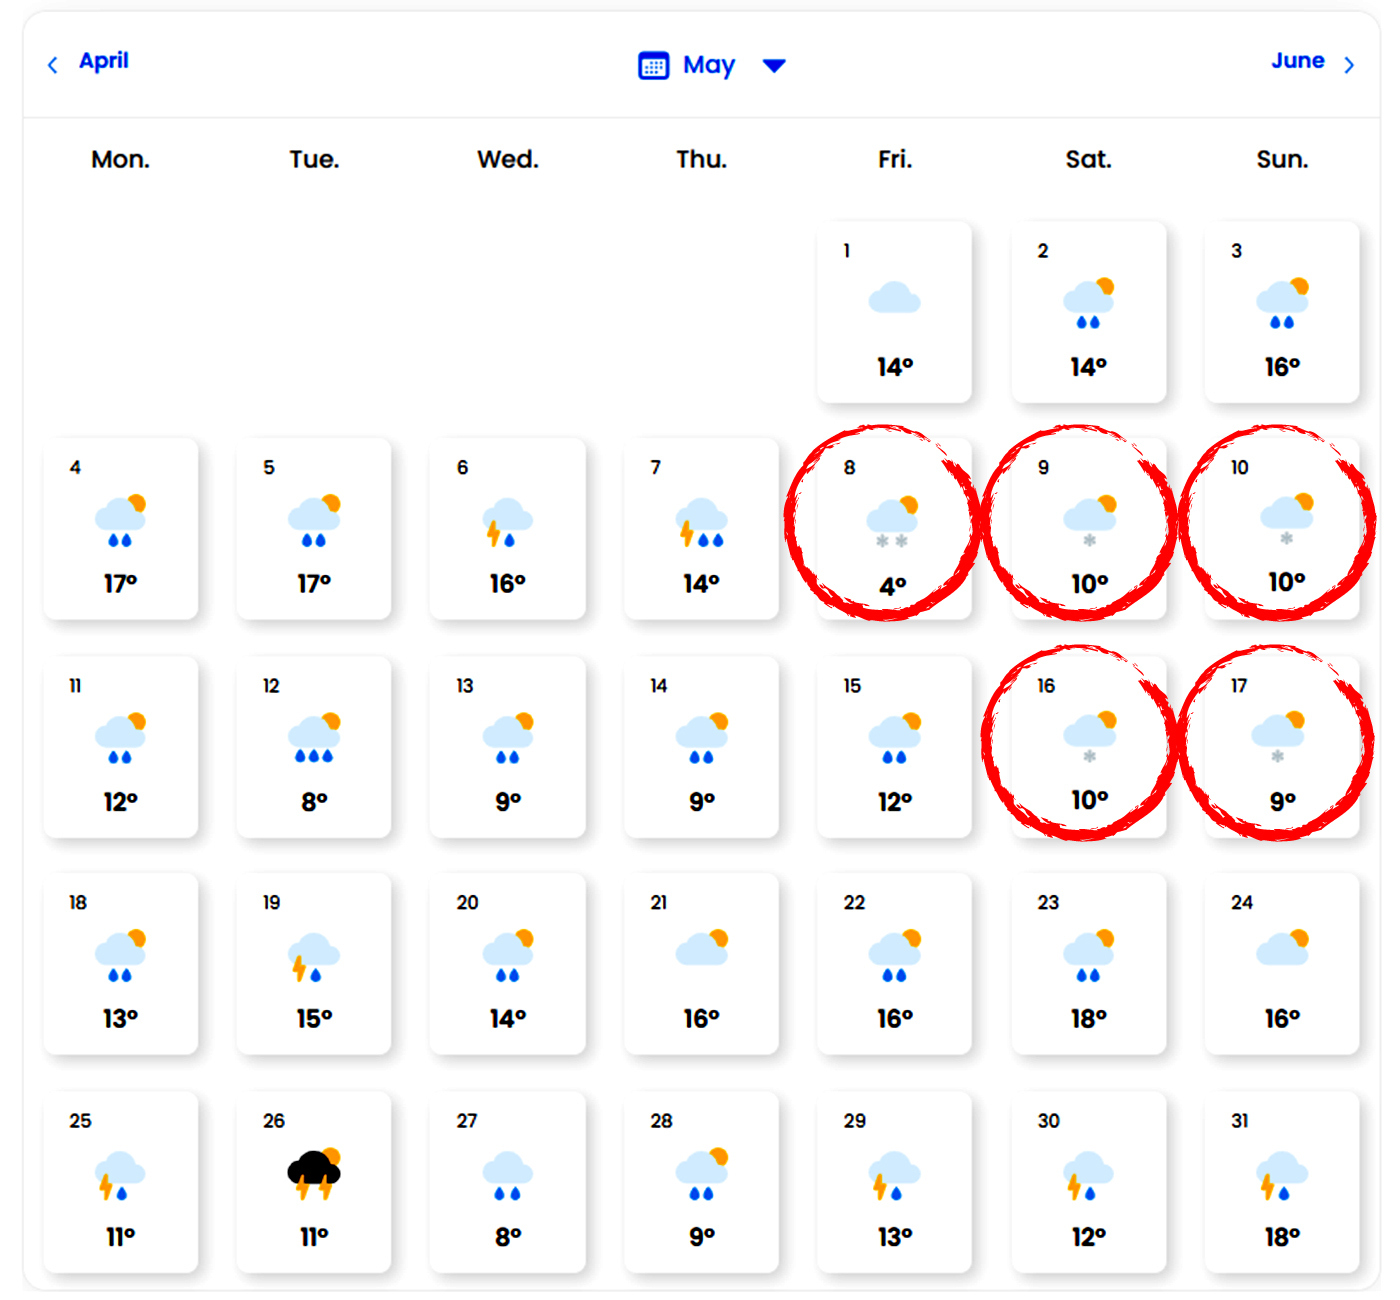Click the snow icon on May 8
This screenshot has width=1400, height=1300.
click(x=892, y=521)
